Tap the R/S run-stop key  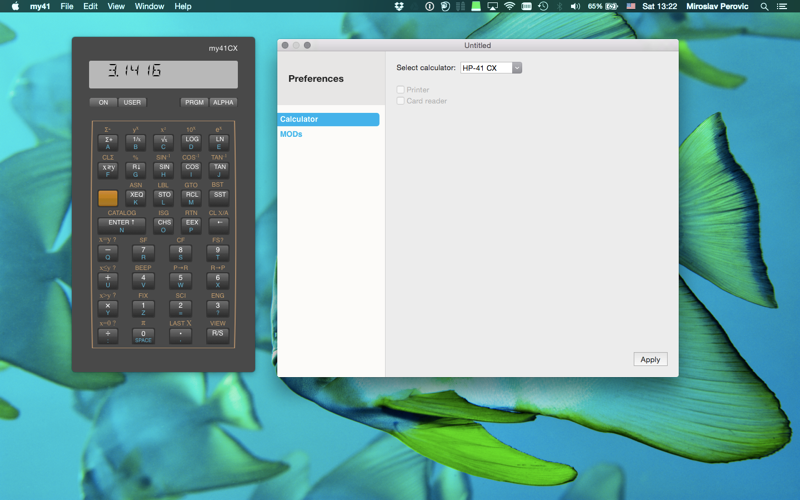pyautogui.click(x=218, y=336)
